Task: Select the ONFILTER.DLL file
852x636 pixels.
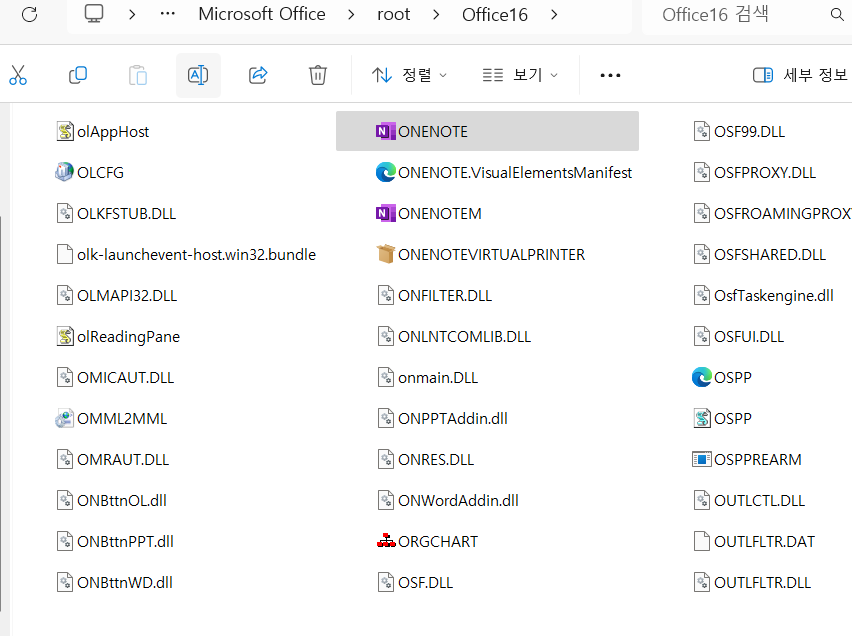Action: click(435, 296)
